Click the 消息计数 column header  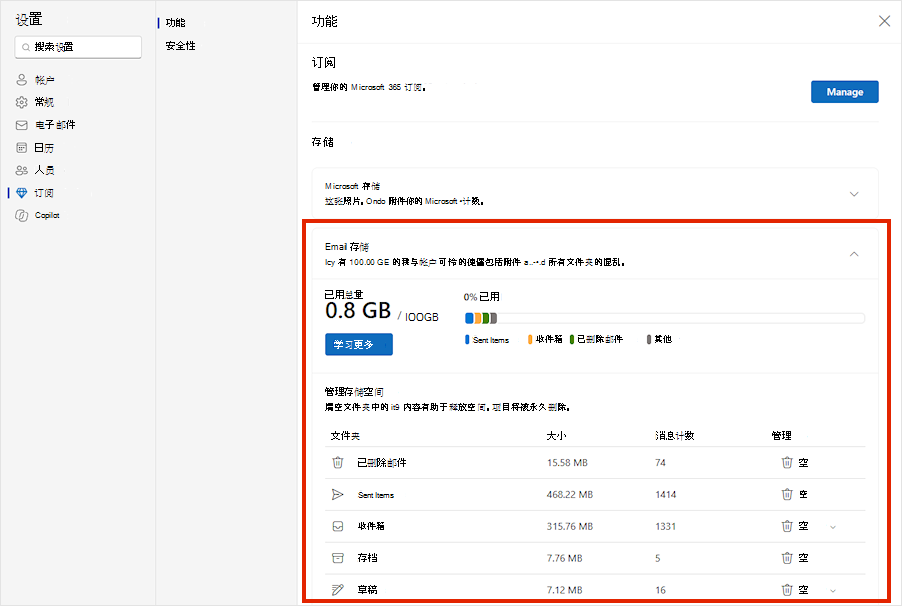pos(675,436)
